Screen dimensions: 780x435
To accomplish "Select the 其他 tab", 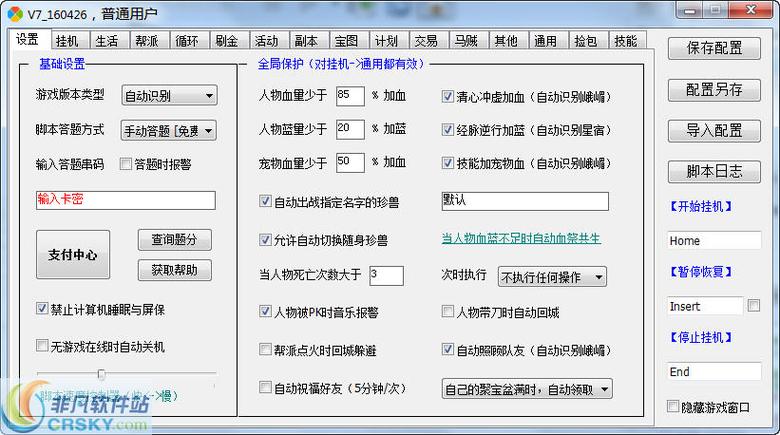I will [x=509, y=40].
